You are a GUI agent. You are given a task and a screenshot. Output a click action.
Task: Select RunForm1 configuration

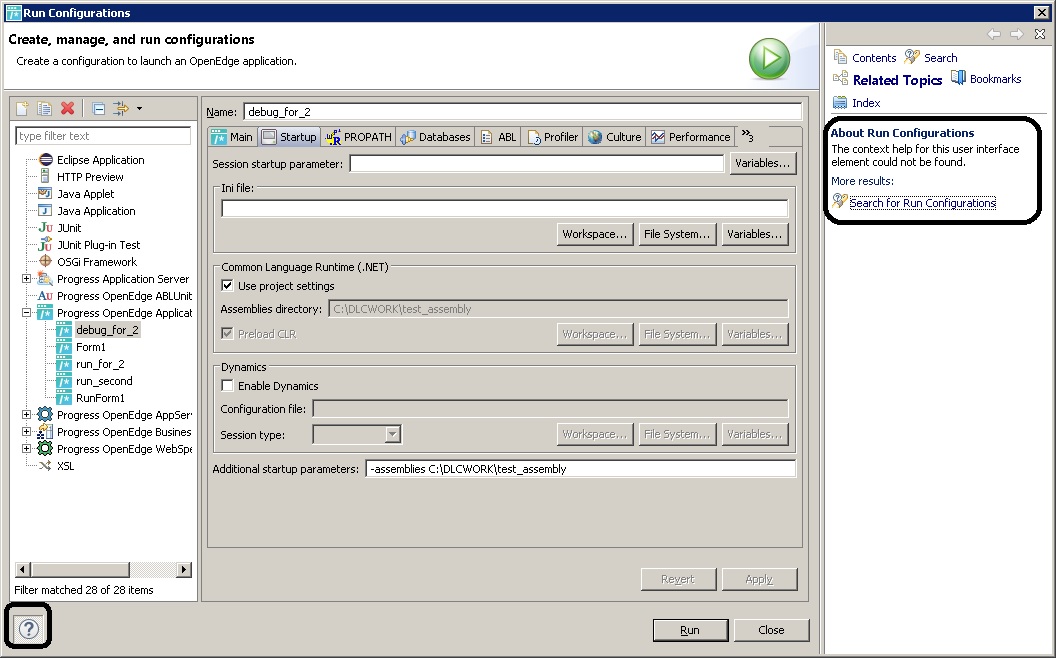pyautogui.click(x=100, y=398)
